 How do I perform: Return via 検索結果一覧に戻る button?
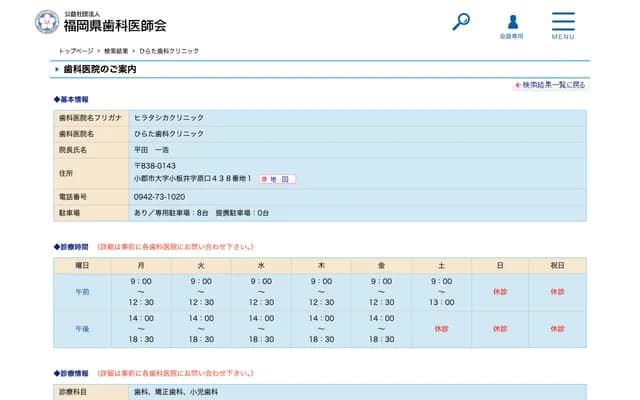tap(549, 85)
